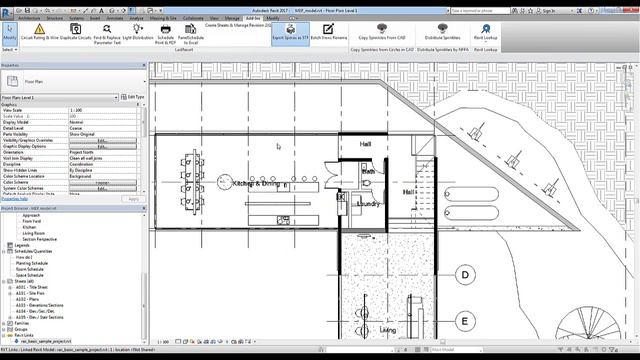This screenshot has height=360, width=640.
Task: Switch to the Annotate tab
Action: [115, 18]
